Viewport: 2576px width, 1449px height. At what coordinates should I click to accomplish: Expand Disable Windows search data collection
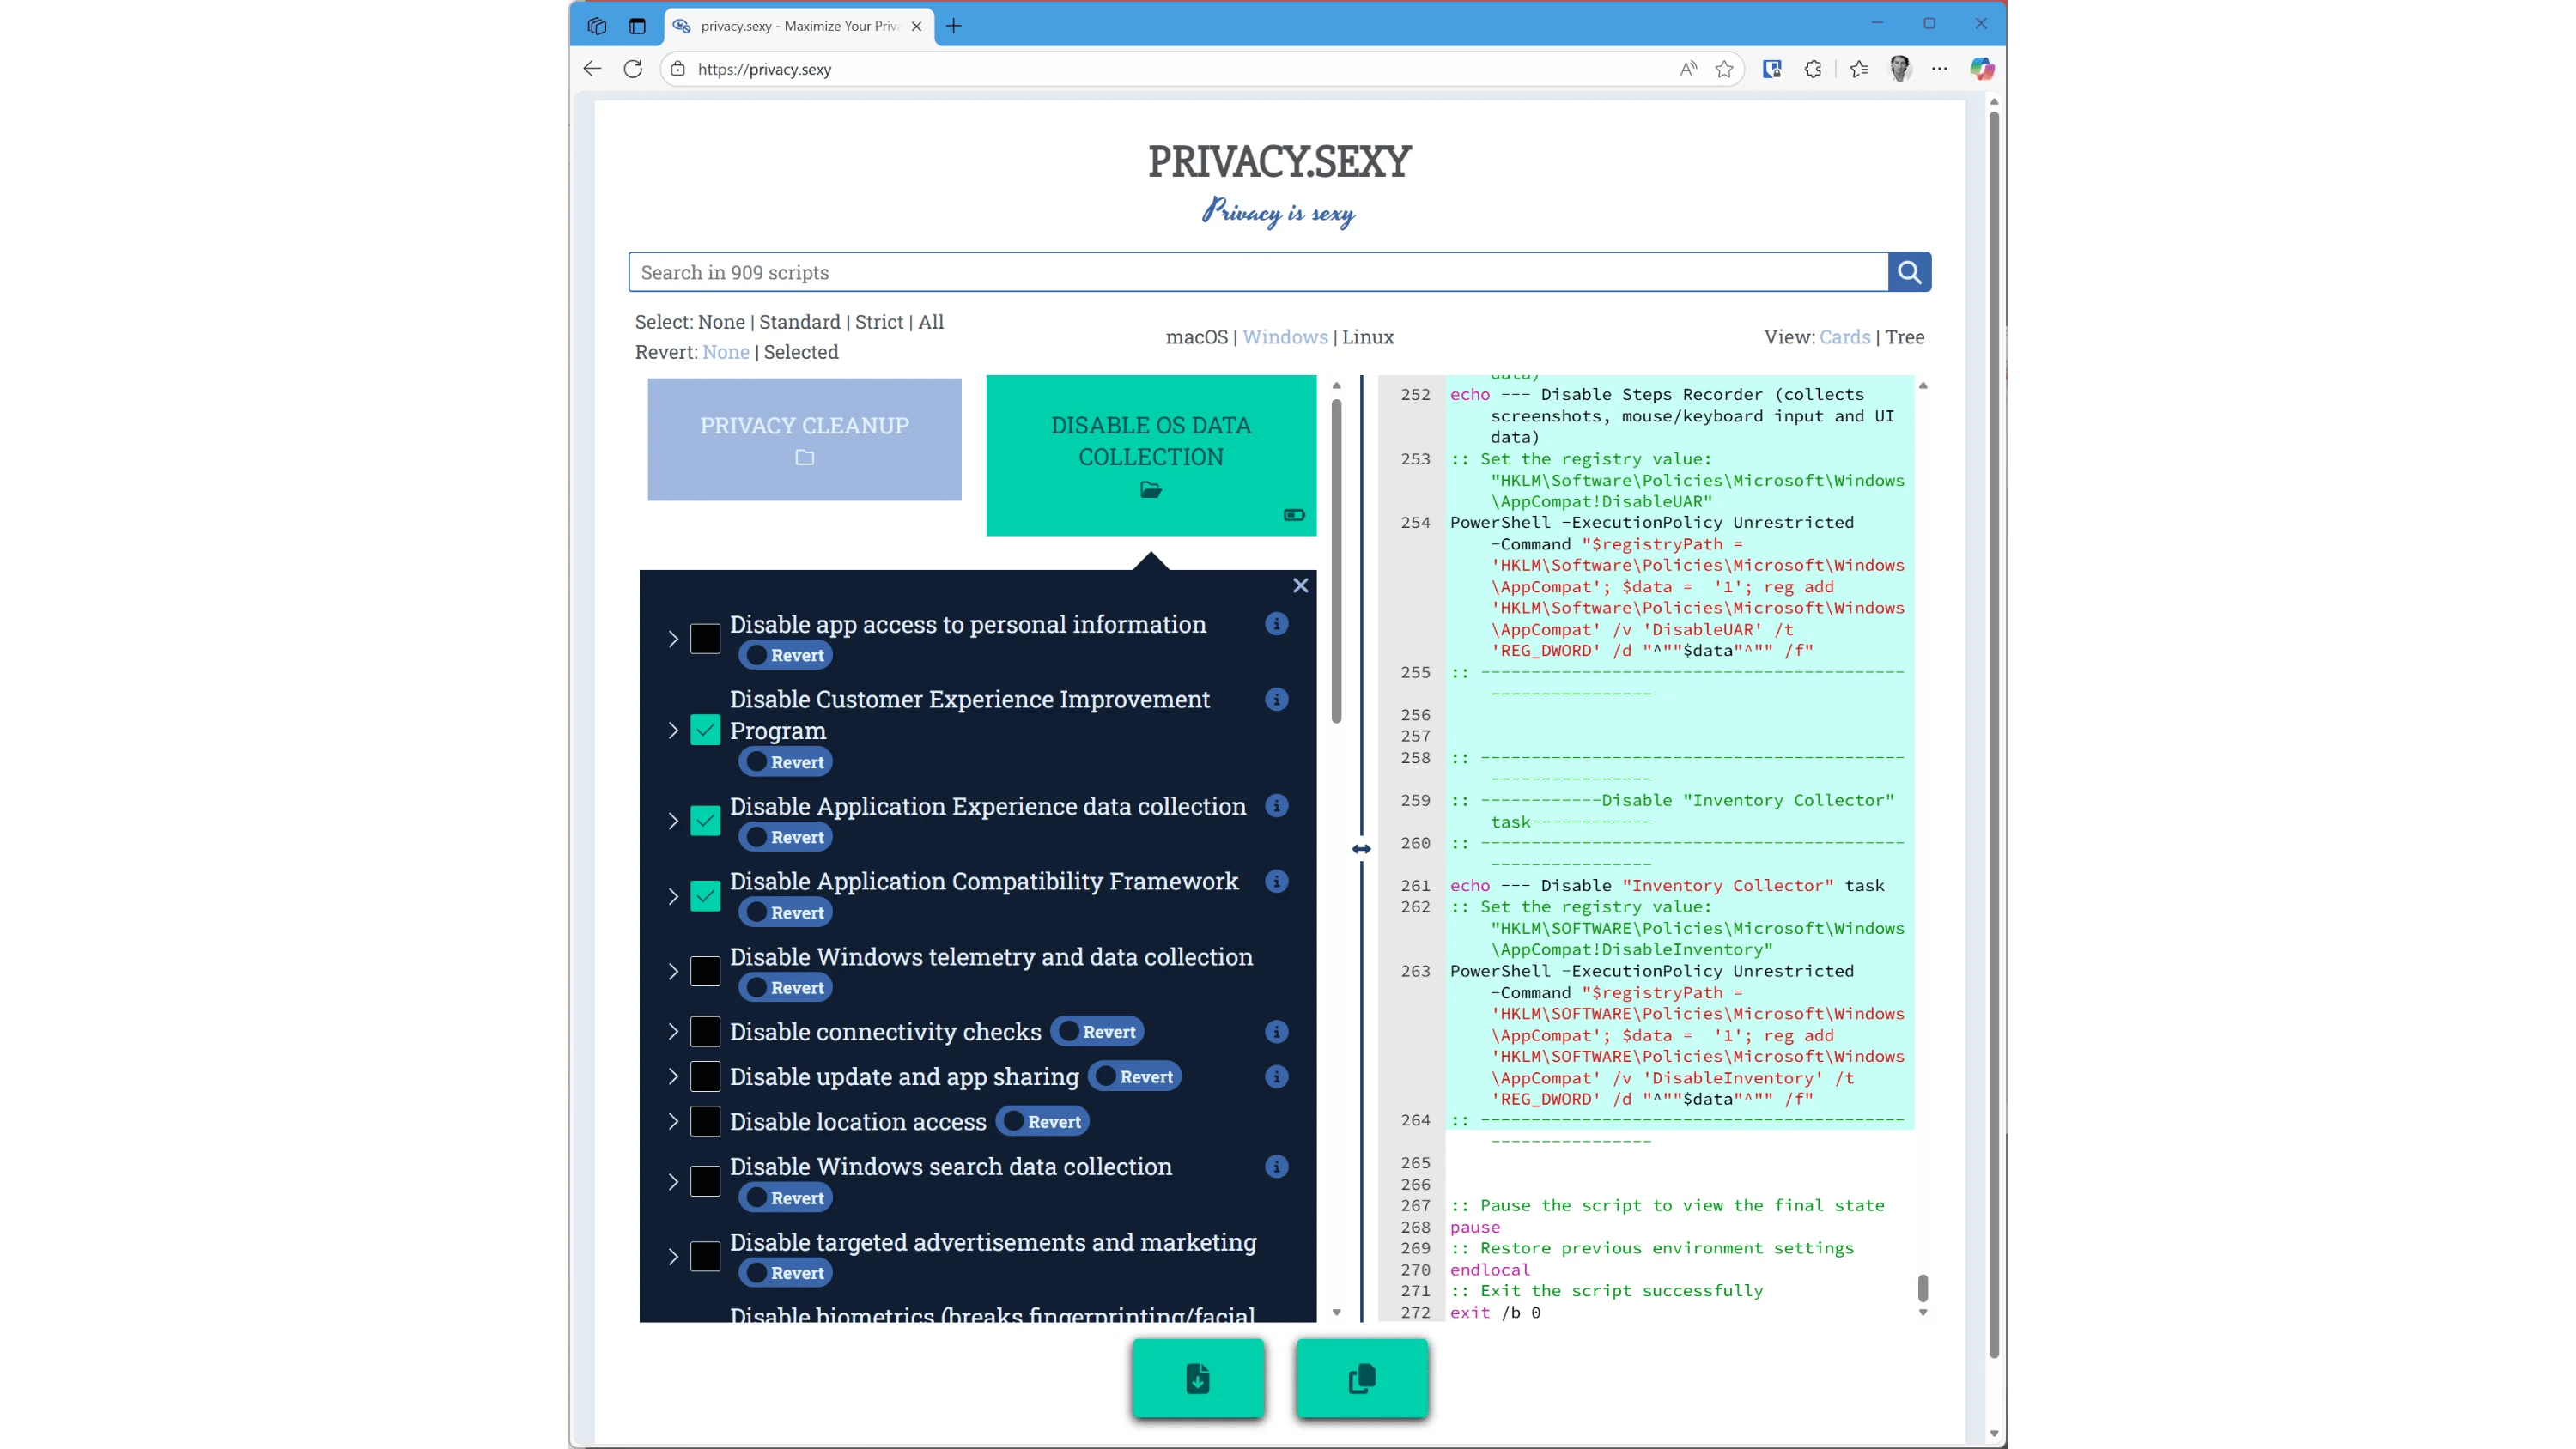point(673,1182)
